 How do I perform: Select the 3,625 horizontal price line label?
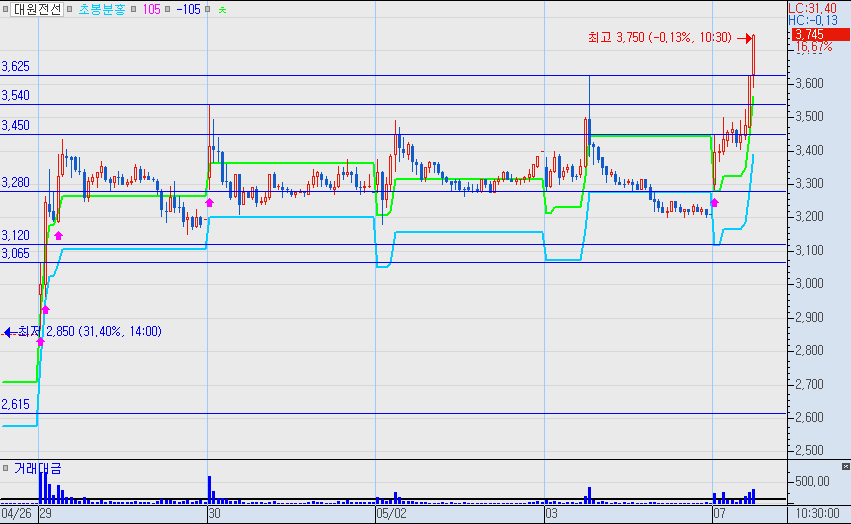[x=16, y=67]
